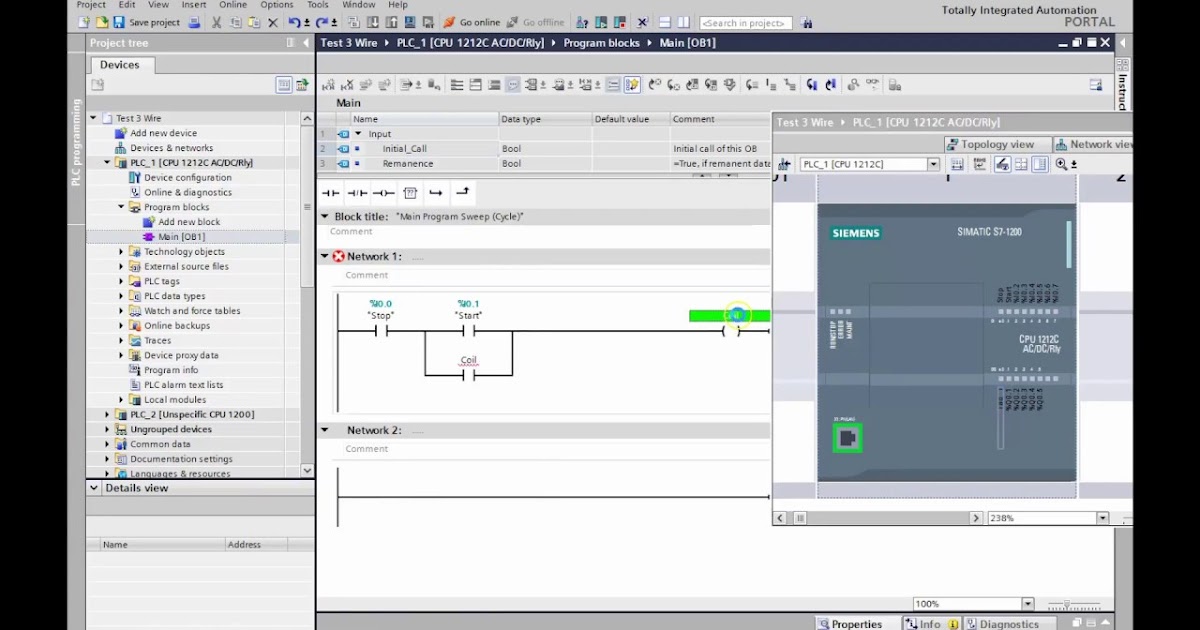The width and height of the screenshot is (1200, 630).
Task: Select PLC alarm text lists item
Action: [183, 385]
